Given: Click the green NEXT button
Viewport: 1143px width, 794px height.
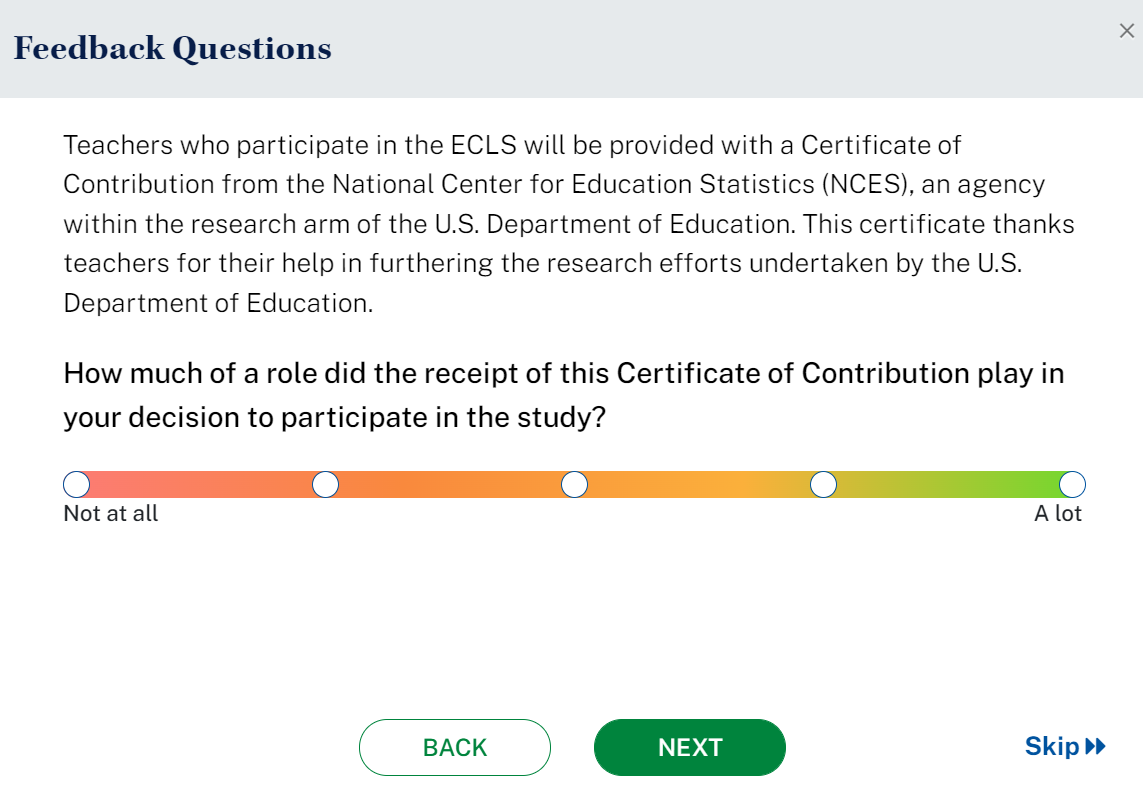Looking at the screenshot, I should coord(689,748).
